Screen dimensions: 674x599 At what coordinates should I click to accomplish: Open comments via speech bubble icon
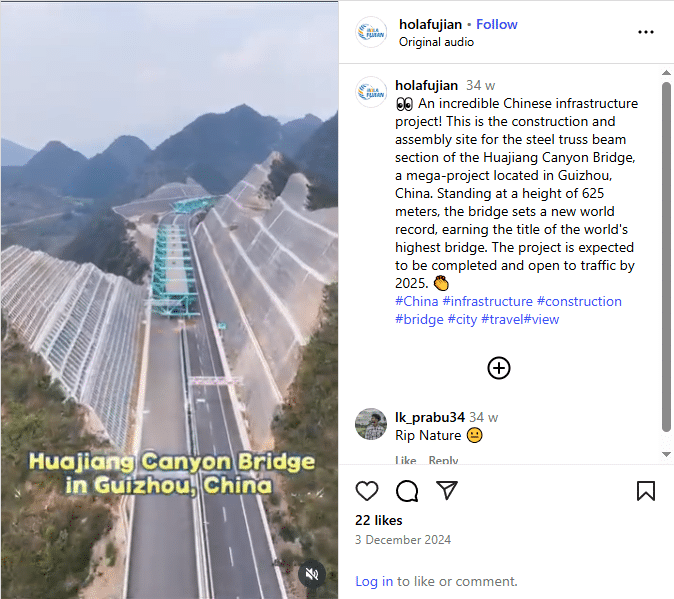[407, 491]
